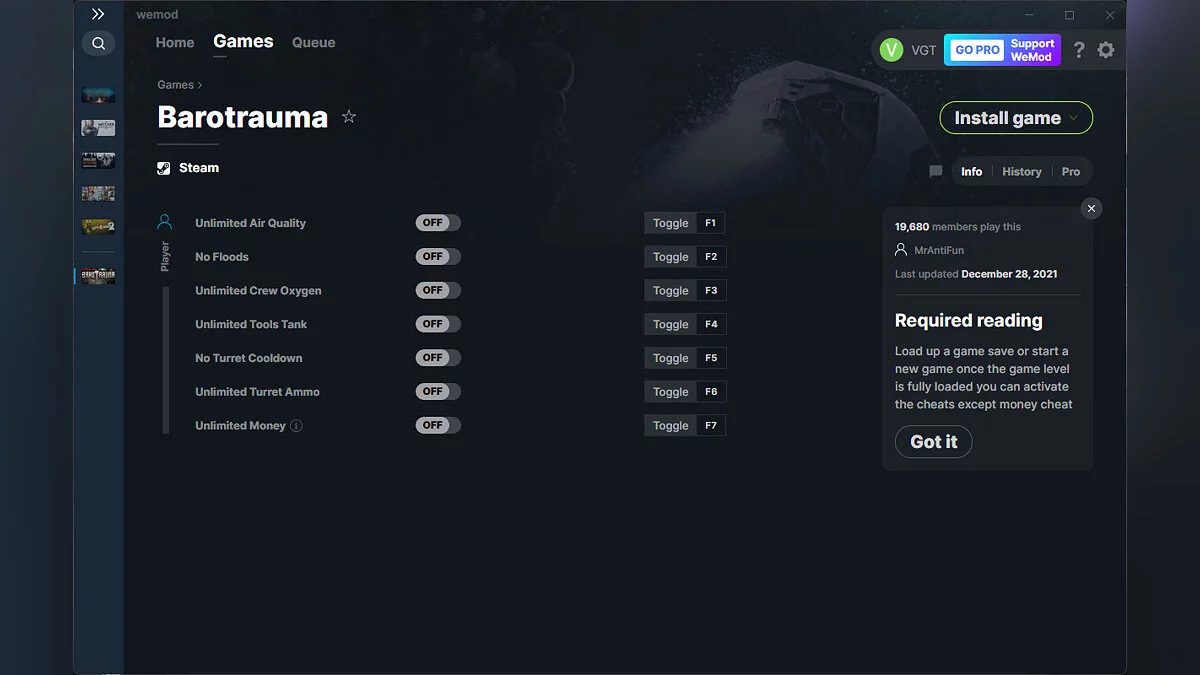Open settings via the gear icon
The width and height of the screenshot is (1200, 675).
tap(1105, 50)
